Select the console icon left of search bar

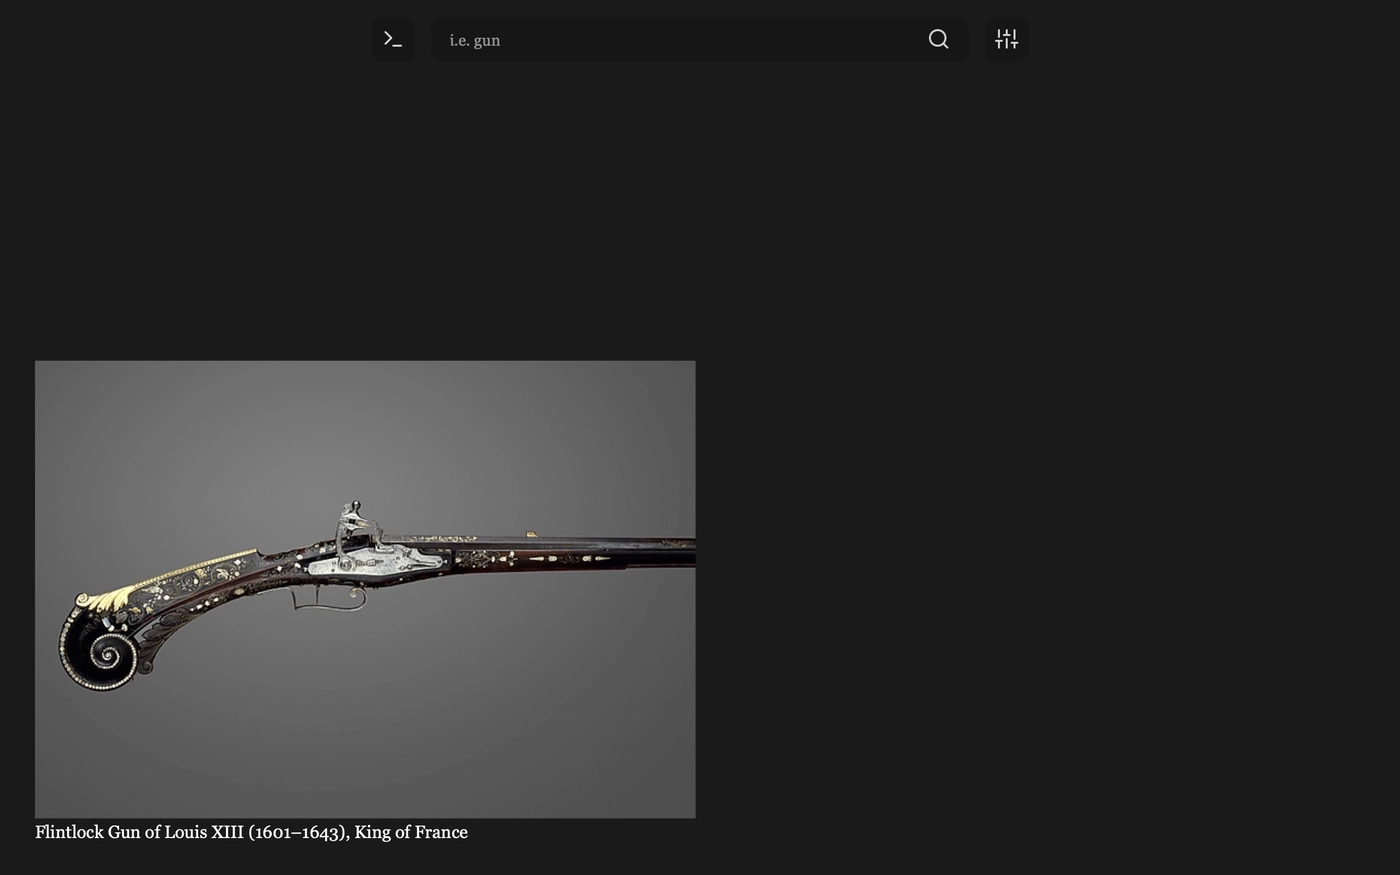392,38
